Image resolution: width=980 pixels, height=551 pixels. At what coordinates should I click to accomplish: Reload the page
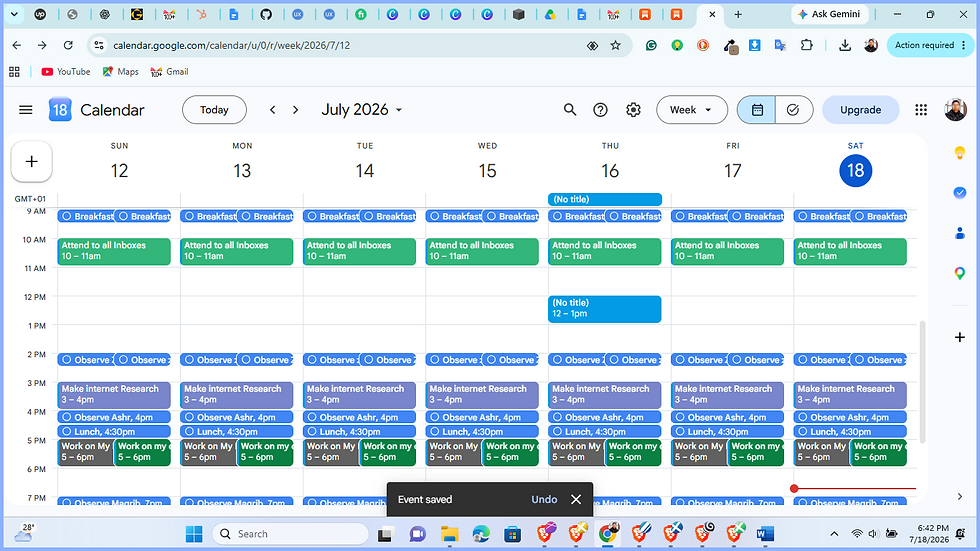(x=68, y=45)
